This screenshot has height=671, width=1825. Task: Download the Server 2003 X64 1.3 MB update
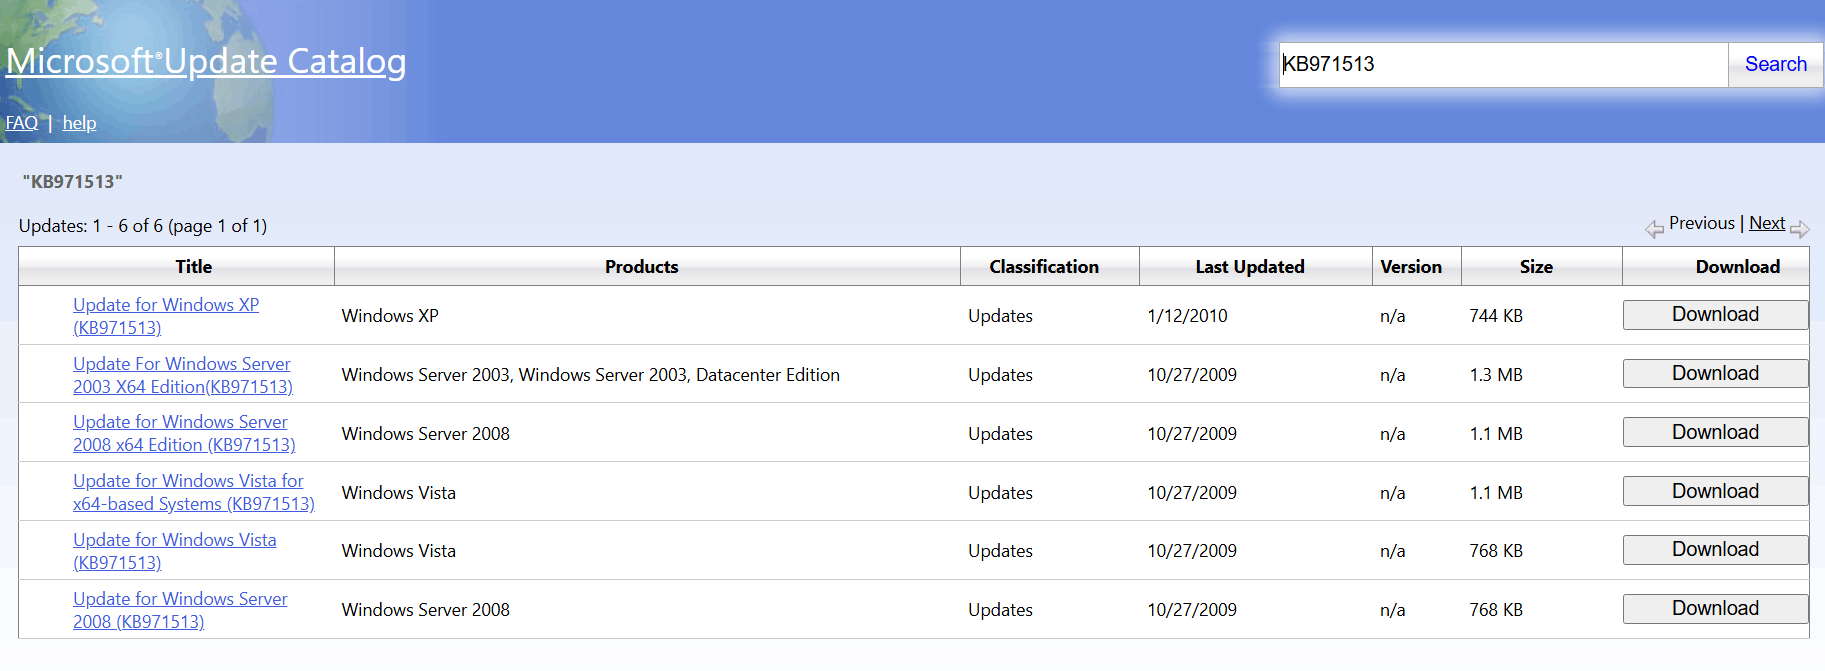click(x=1715, y=374)
